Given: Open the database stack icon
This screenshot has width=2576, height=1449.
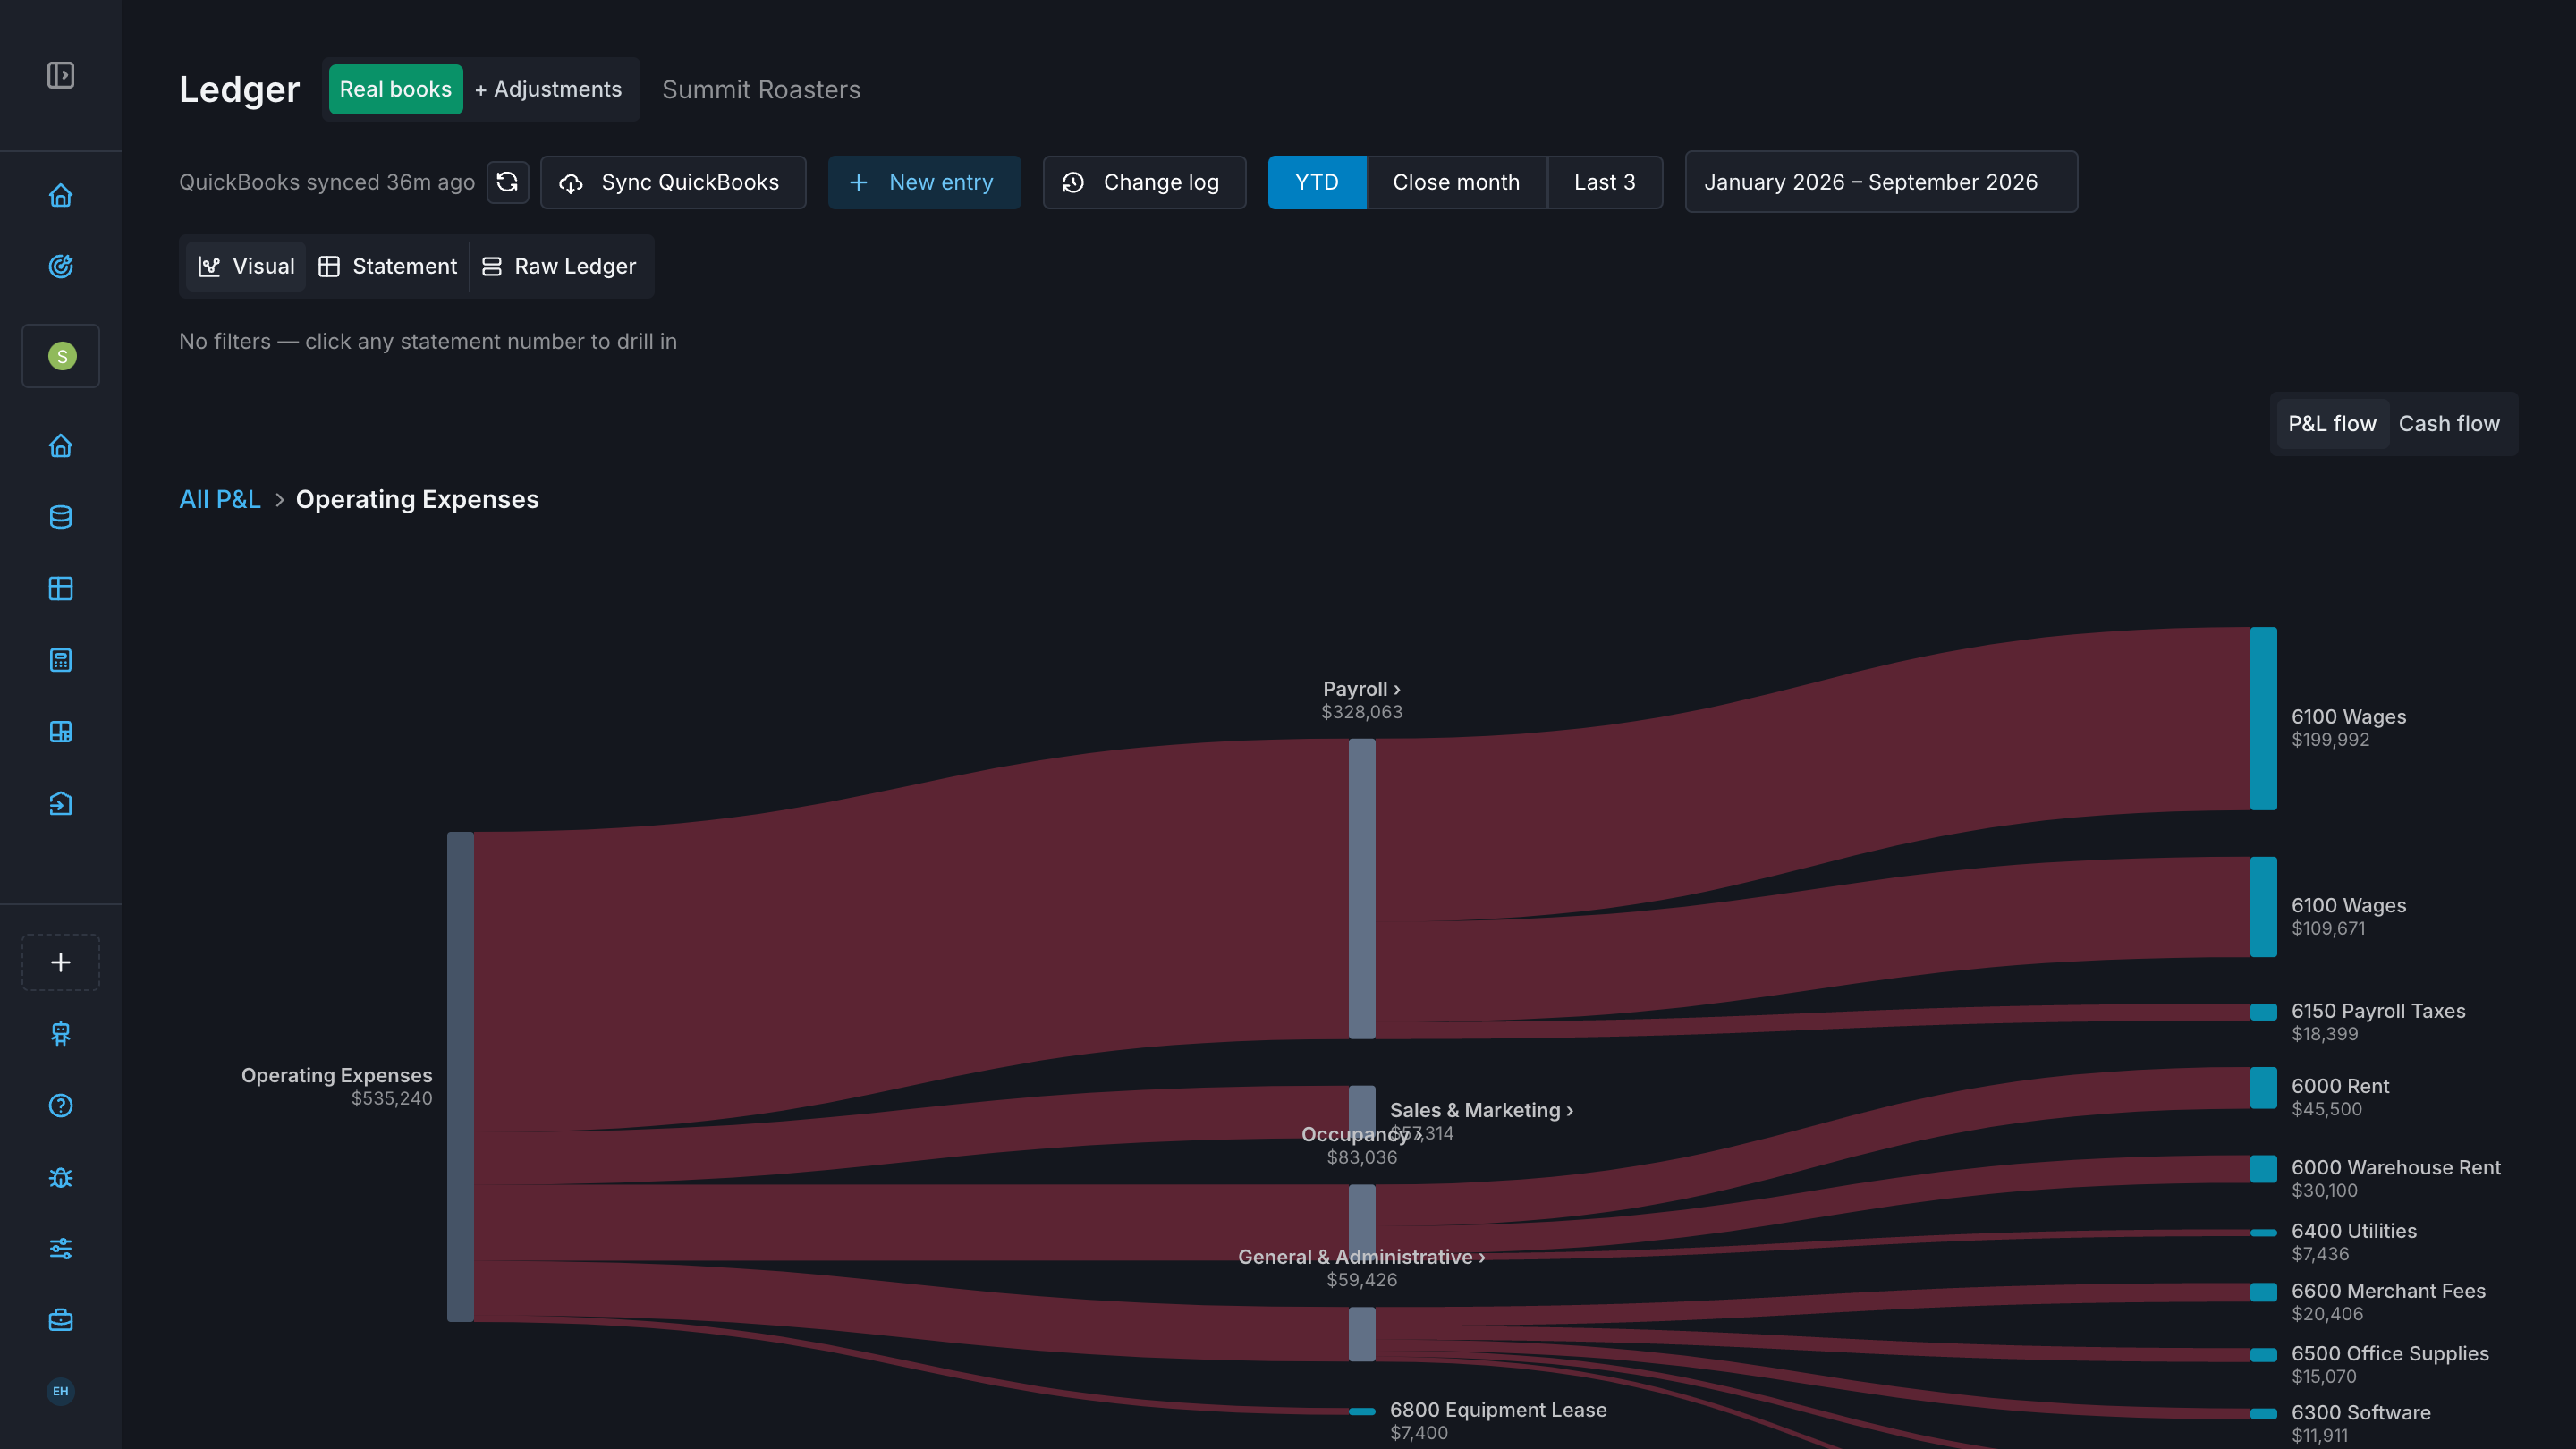Looking at the screenshot, I should tap(61, 517).
